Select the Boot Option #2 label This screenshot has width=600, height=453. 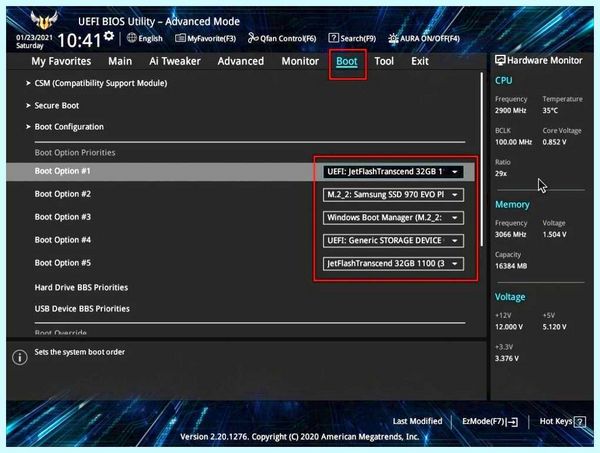coord(63,194)
